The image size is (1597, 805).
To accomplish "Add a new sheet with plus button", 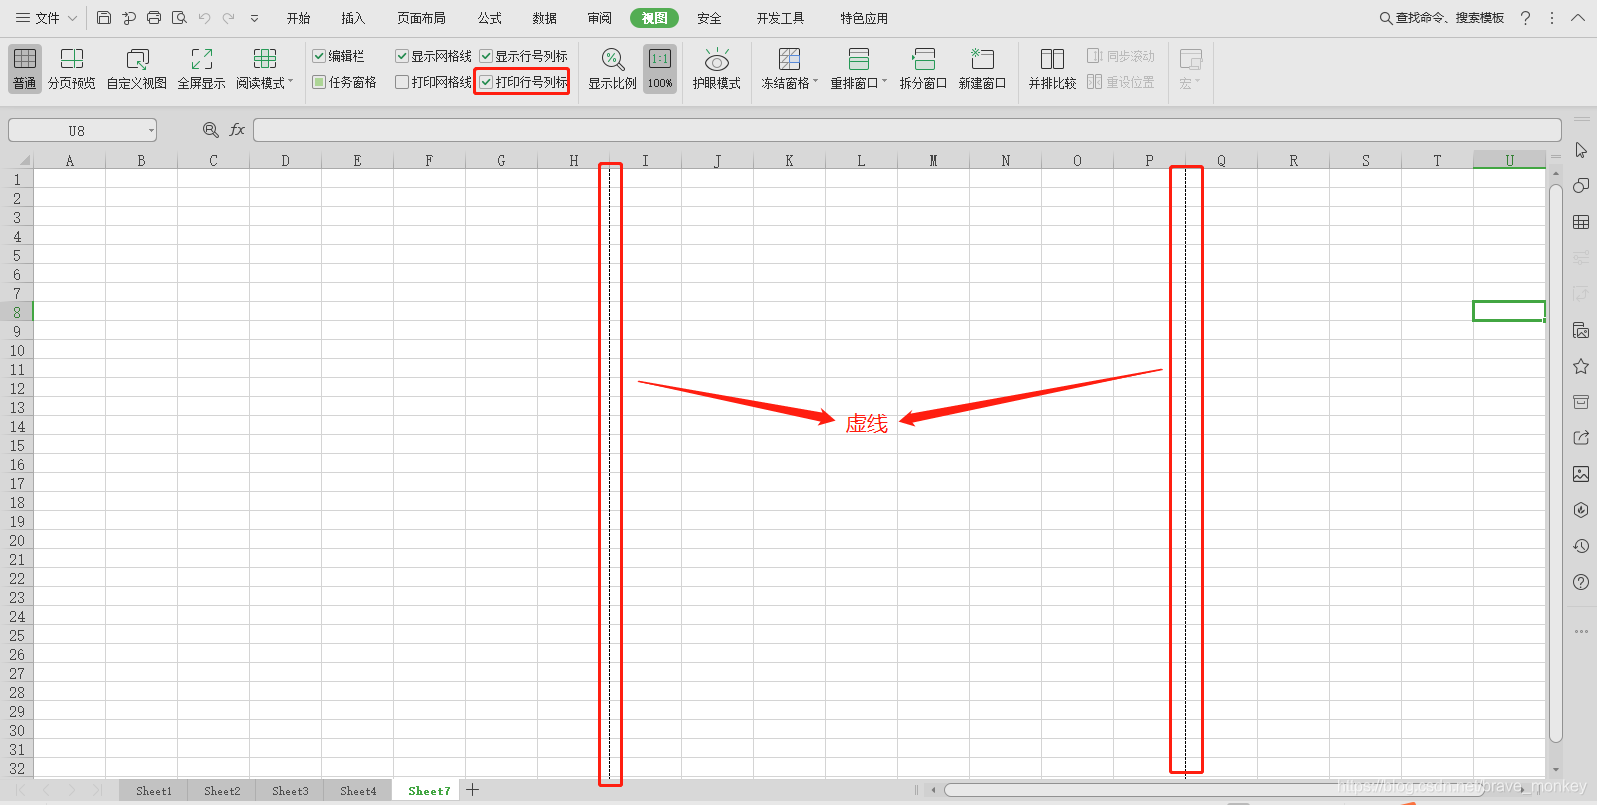I will (x=473, y=790).
